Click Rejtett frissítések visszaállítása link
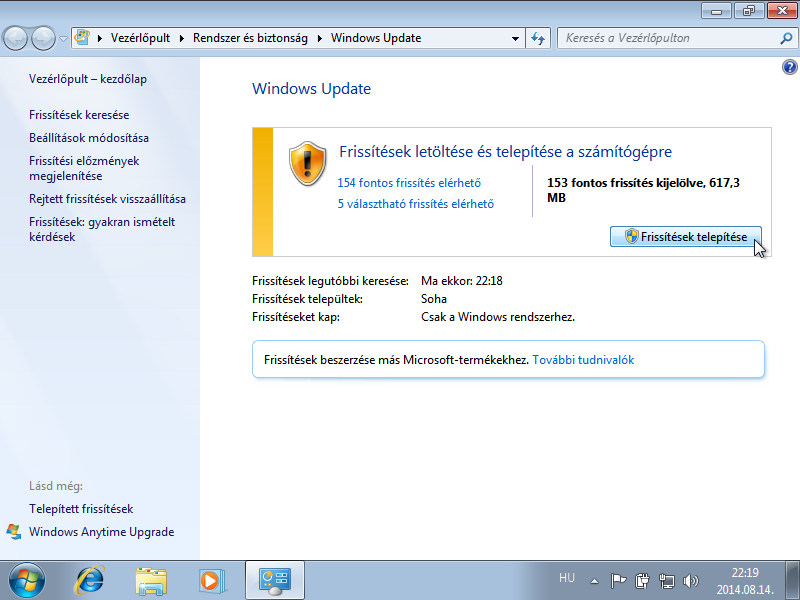Image resolution: width=800 pixels, height=600 pixels. pos(107,199)
